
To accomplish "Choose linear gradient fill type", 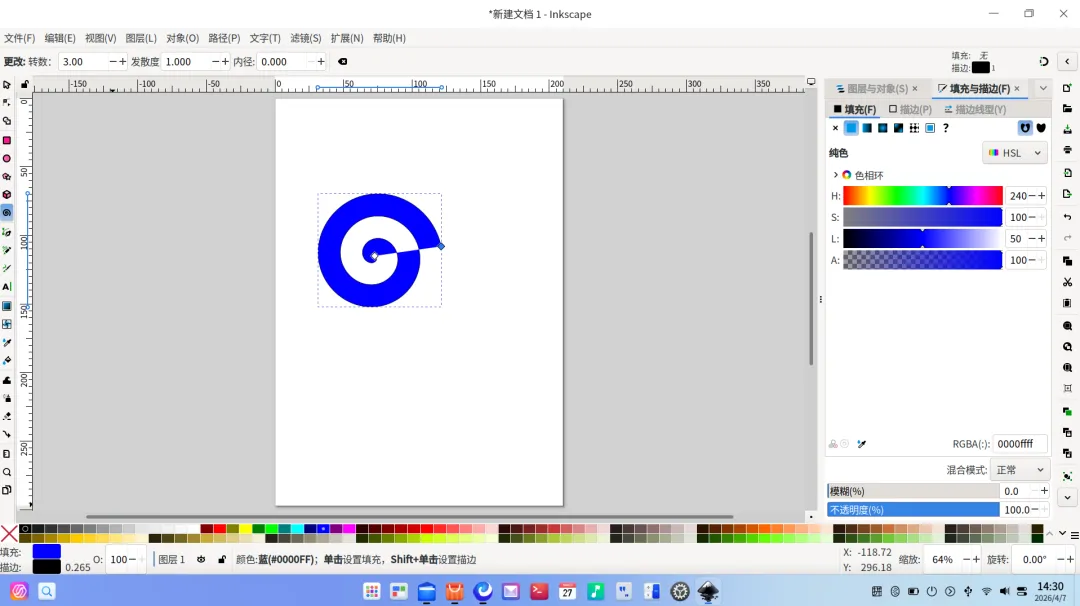I will (x=867, y=128).
